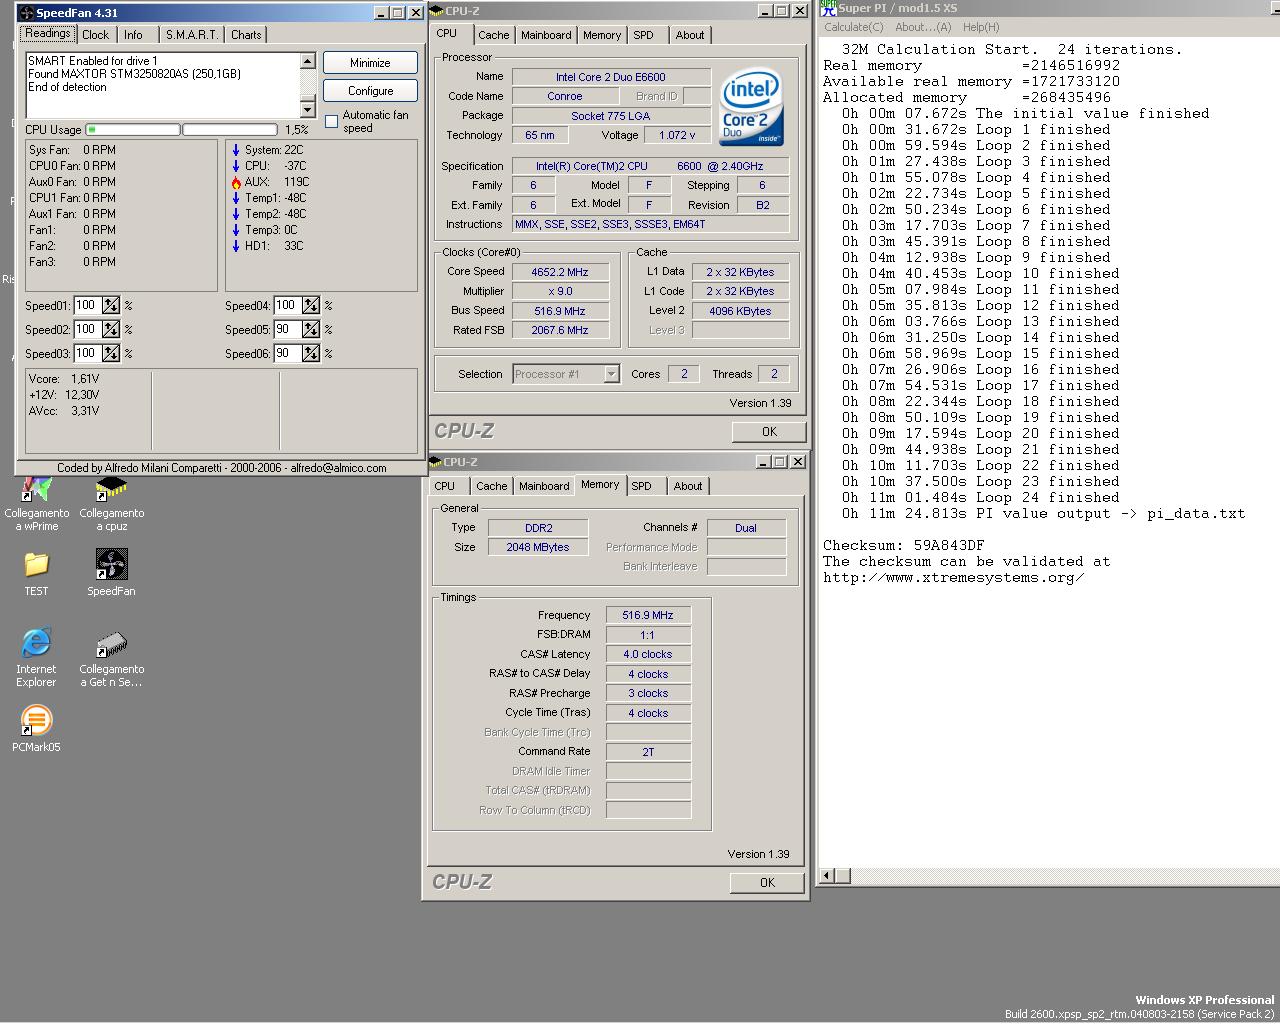The image size is (1280, 1024).
Task: Enable Automatic fan speed checkbox
Action: (x=332, y=121)
